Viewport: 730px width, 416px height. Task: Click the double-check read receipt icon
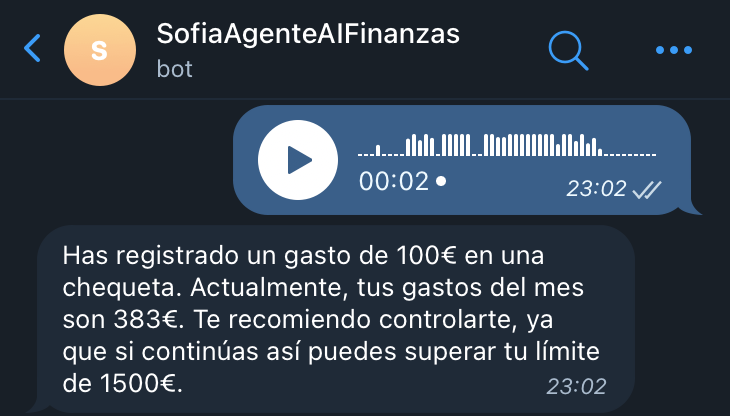[647, 189]
